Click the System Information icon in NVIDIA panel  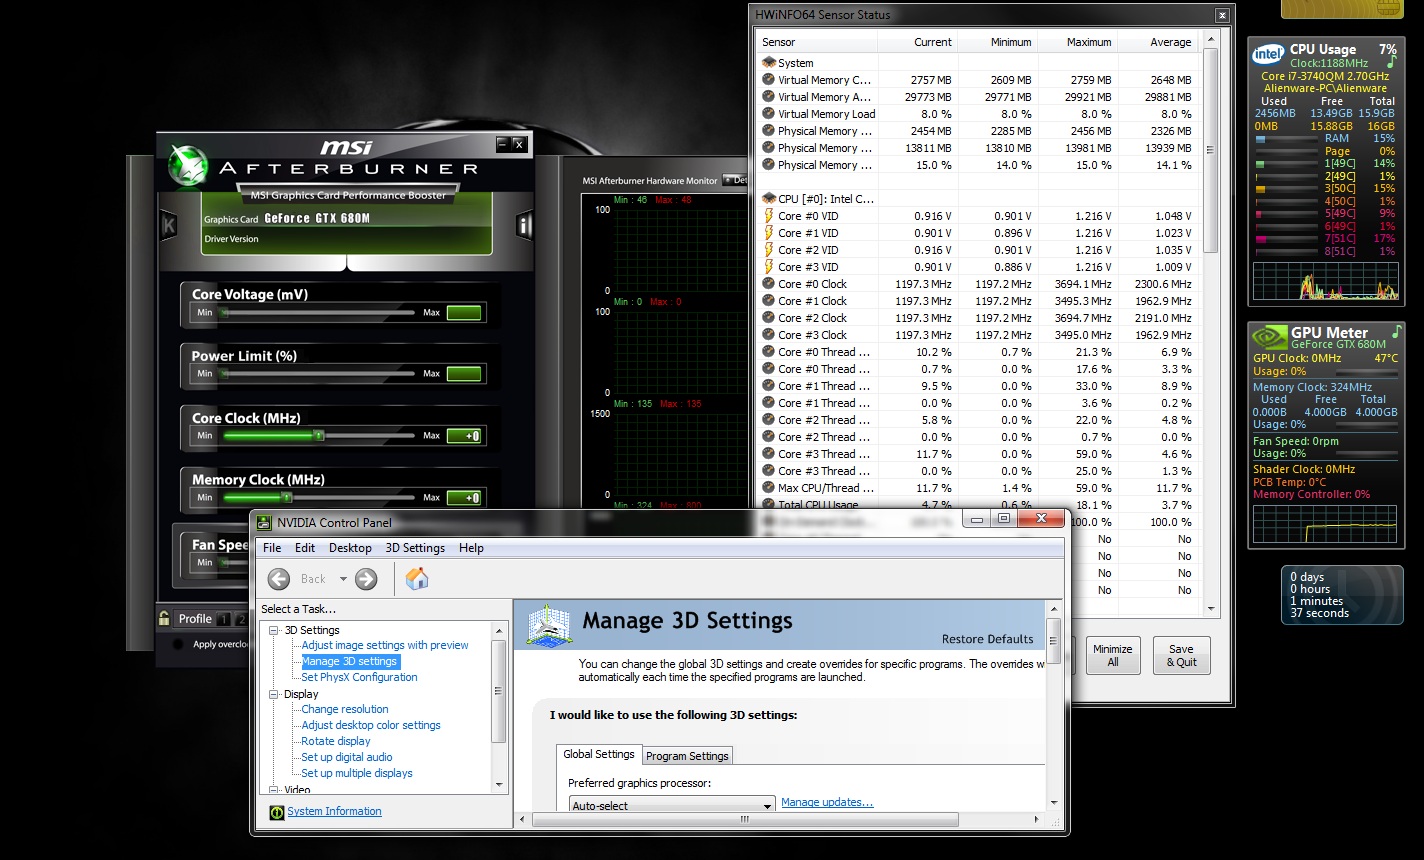click(x=277, y=812)
